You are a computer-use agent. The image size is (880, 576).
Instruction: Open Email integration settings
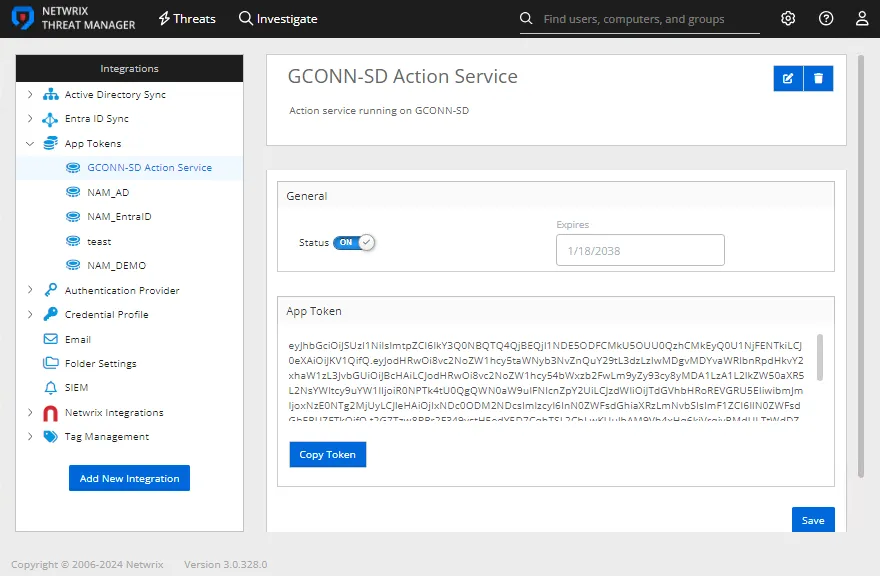pyautogui.click(x=77, y=340)
